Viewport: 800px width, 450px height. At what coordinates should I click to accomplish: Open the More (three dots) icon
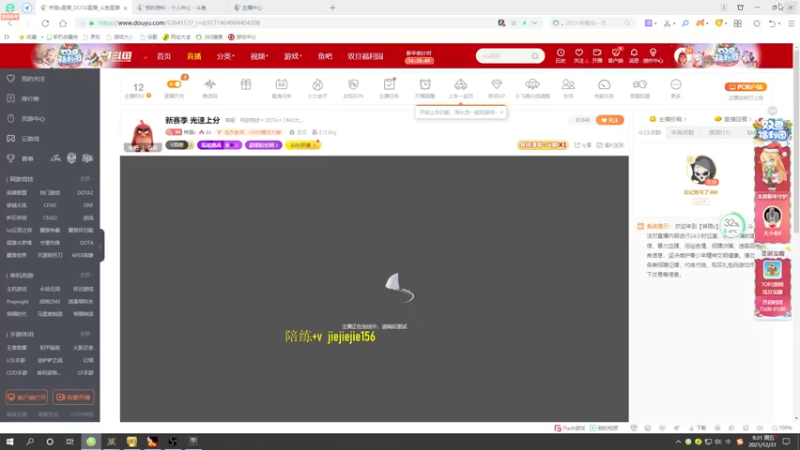pos(676,84)
